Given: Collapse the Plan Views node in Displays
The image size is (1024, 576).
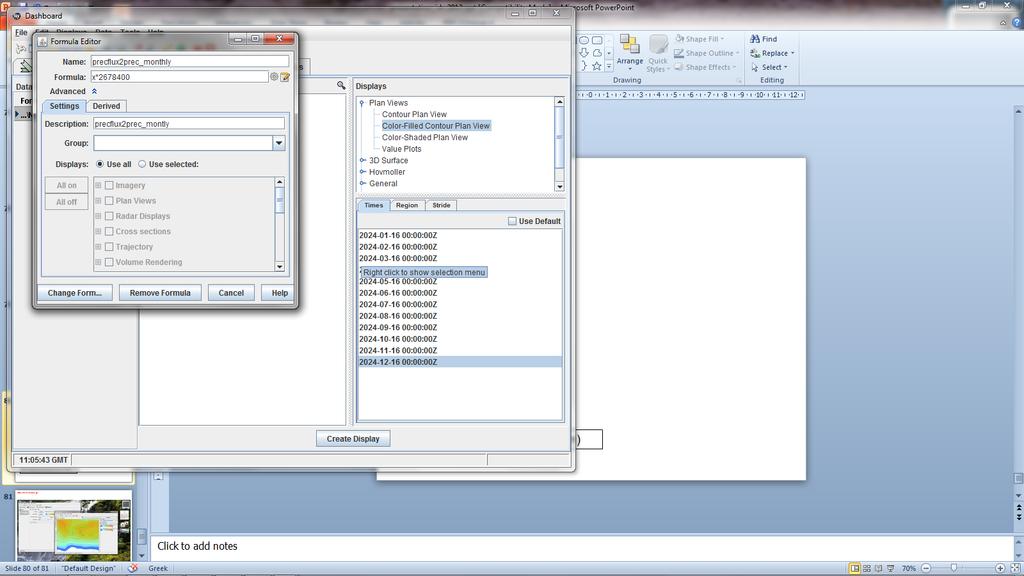Looking at the screenshot, I should 362,103.
